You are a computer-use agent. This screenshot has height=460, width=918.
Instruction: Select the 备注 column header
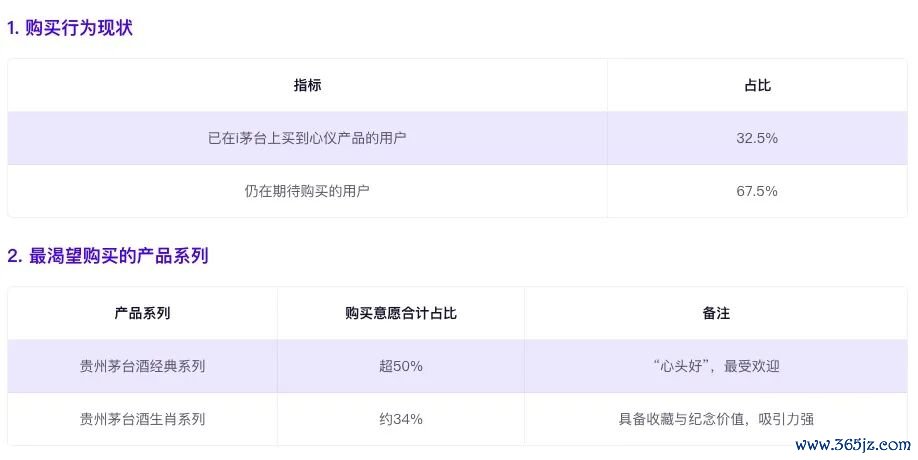[715, 313]
